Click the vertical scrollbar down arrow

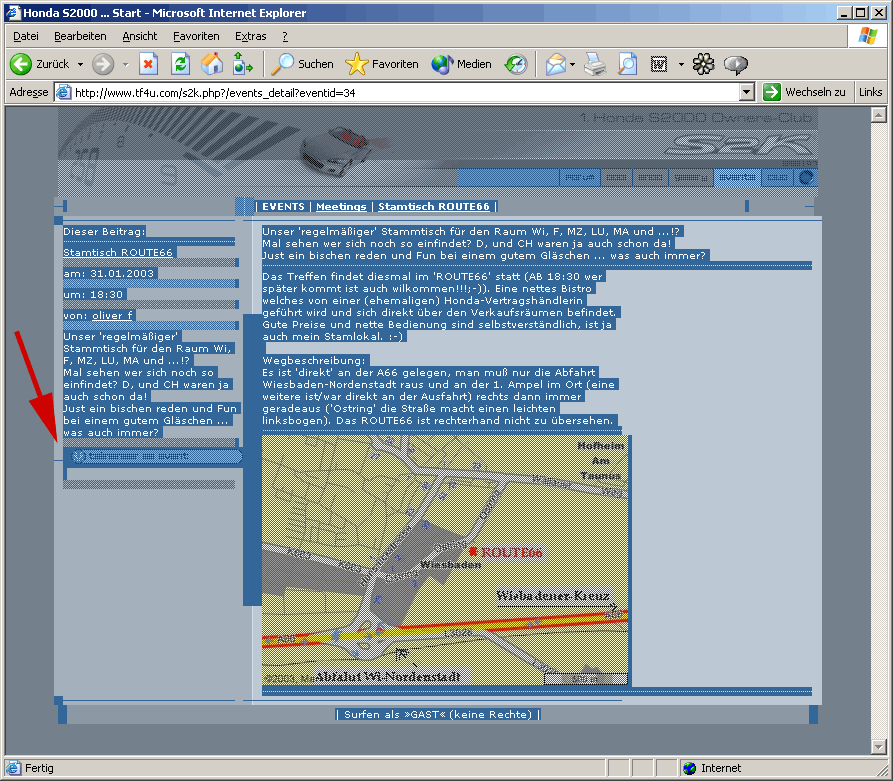click(x=879, y=746)
